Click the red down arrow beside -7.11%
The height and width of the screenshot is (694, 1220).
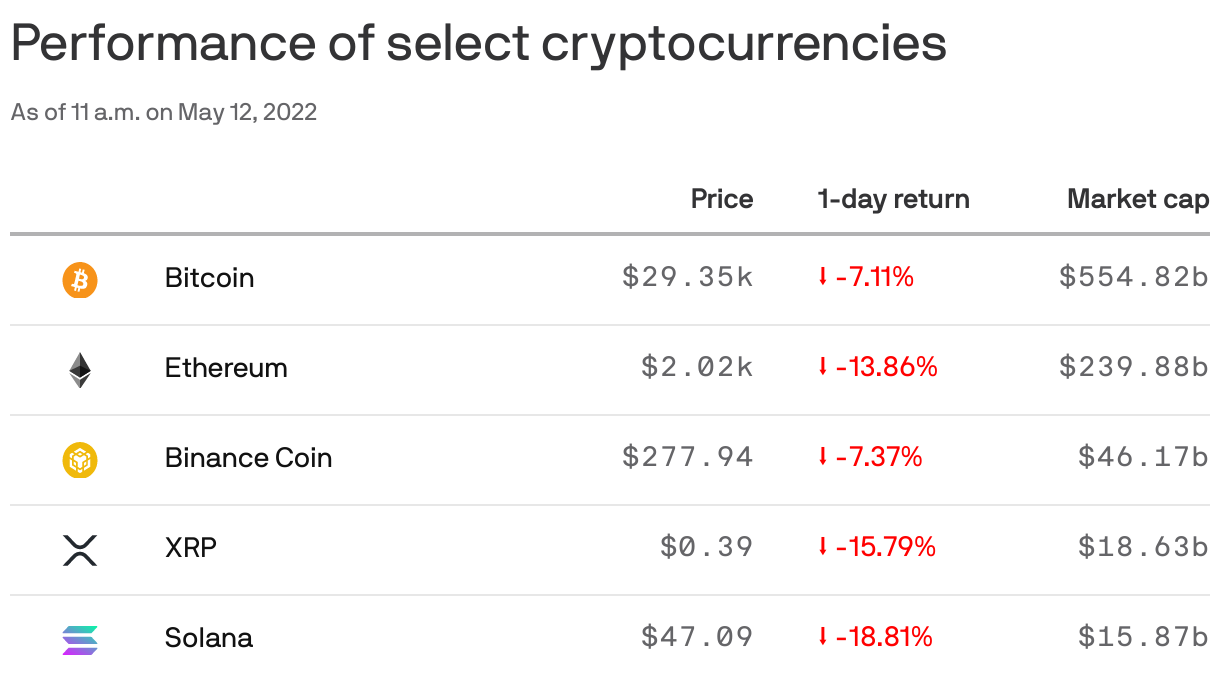pyautogui.click(x=822, y=277)
